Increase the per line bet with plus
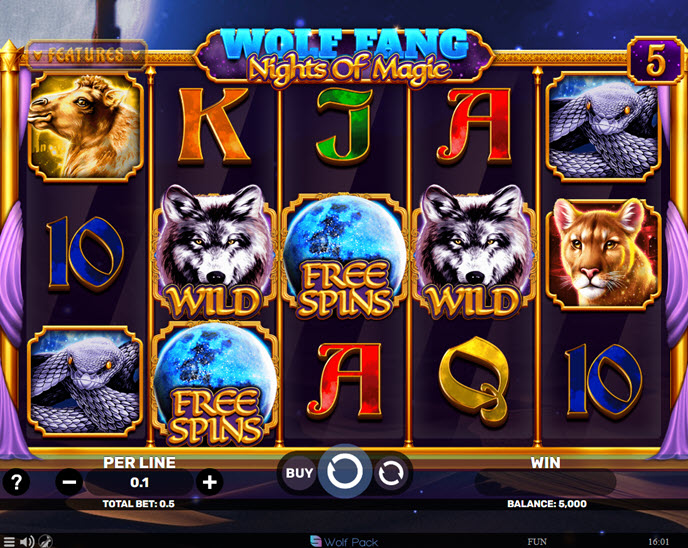 pyautogui.click(x=209, y=482)
